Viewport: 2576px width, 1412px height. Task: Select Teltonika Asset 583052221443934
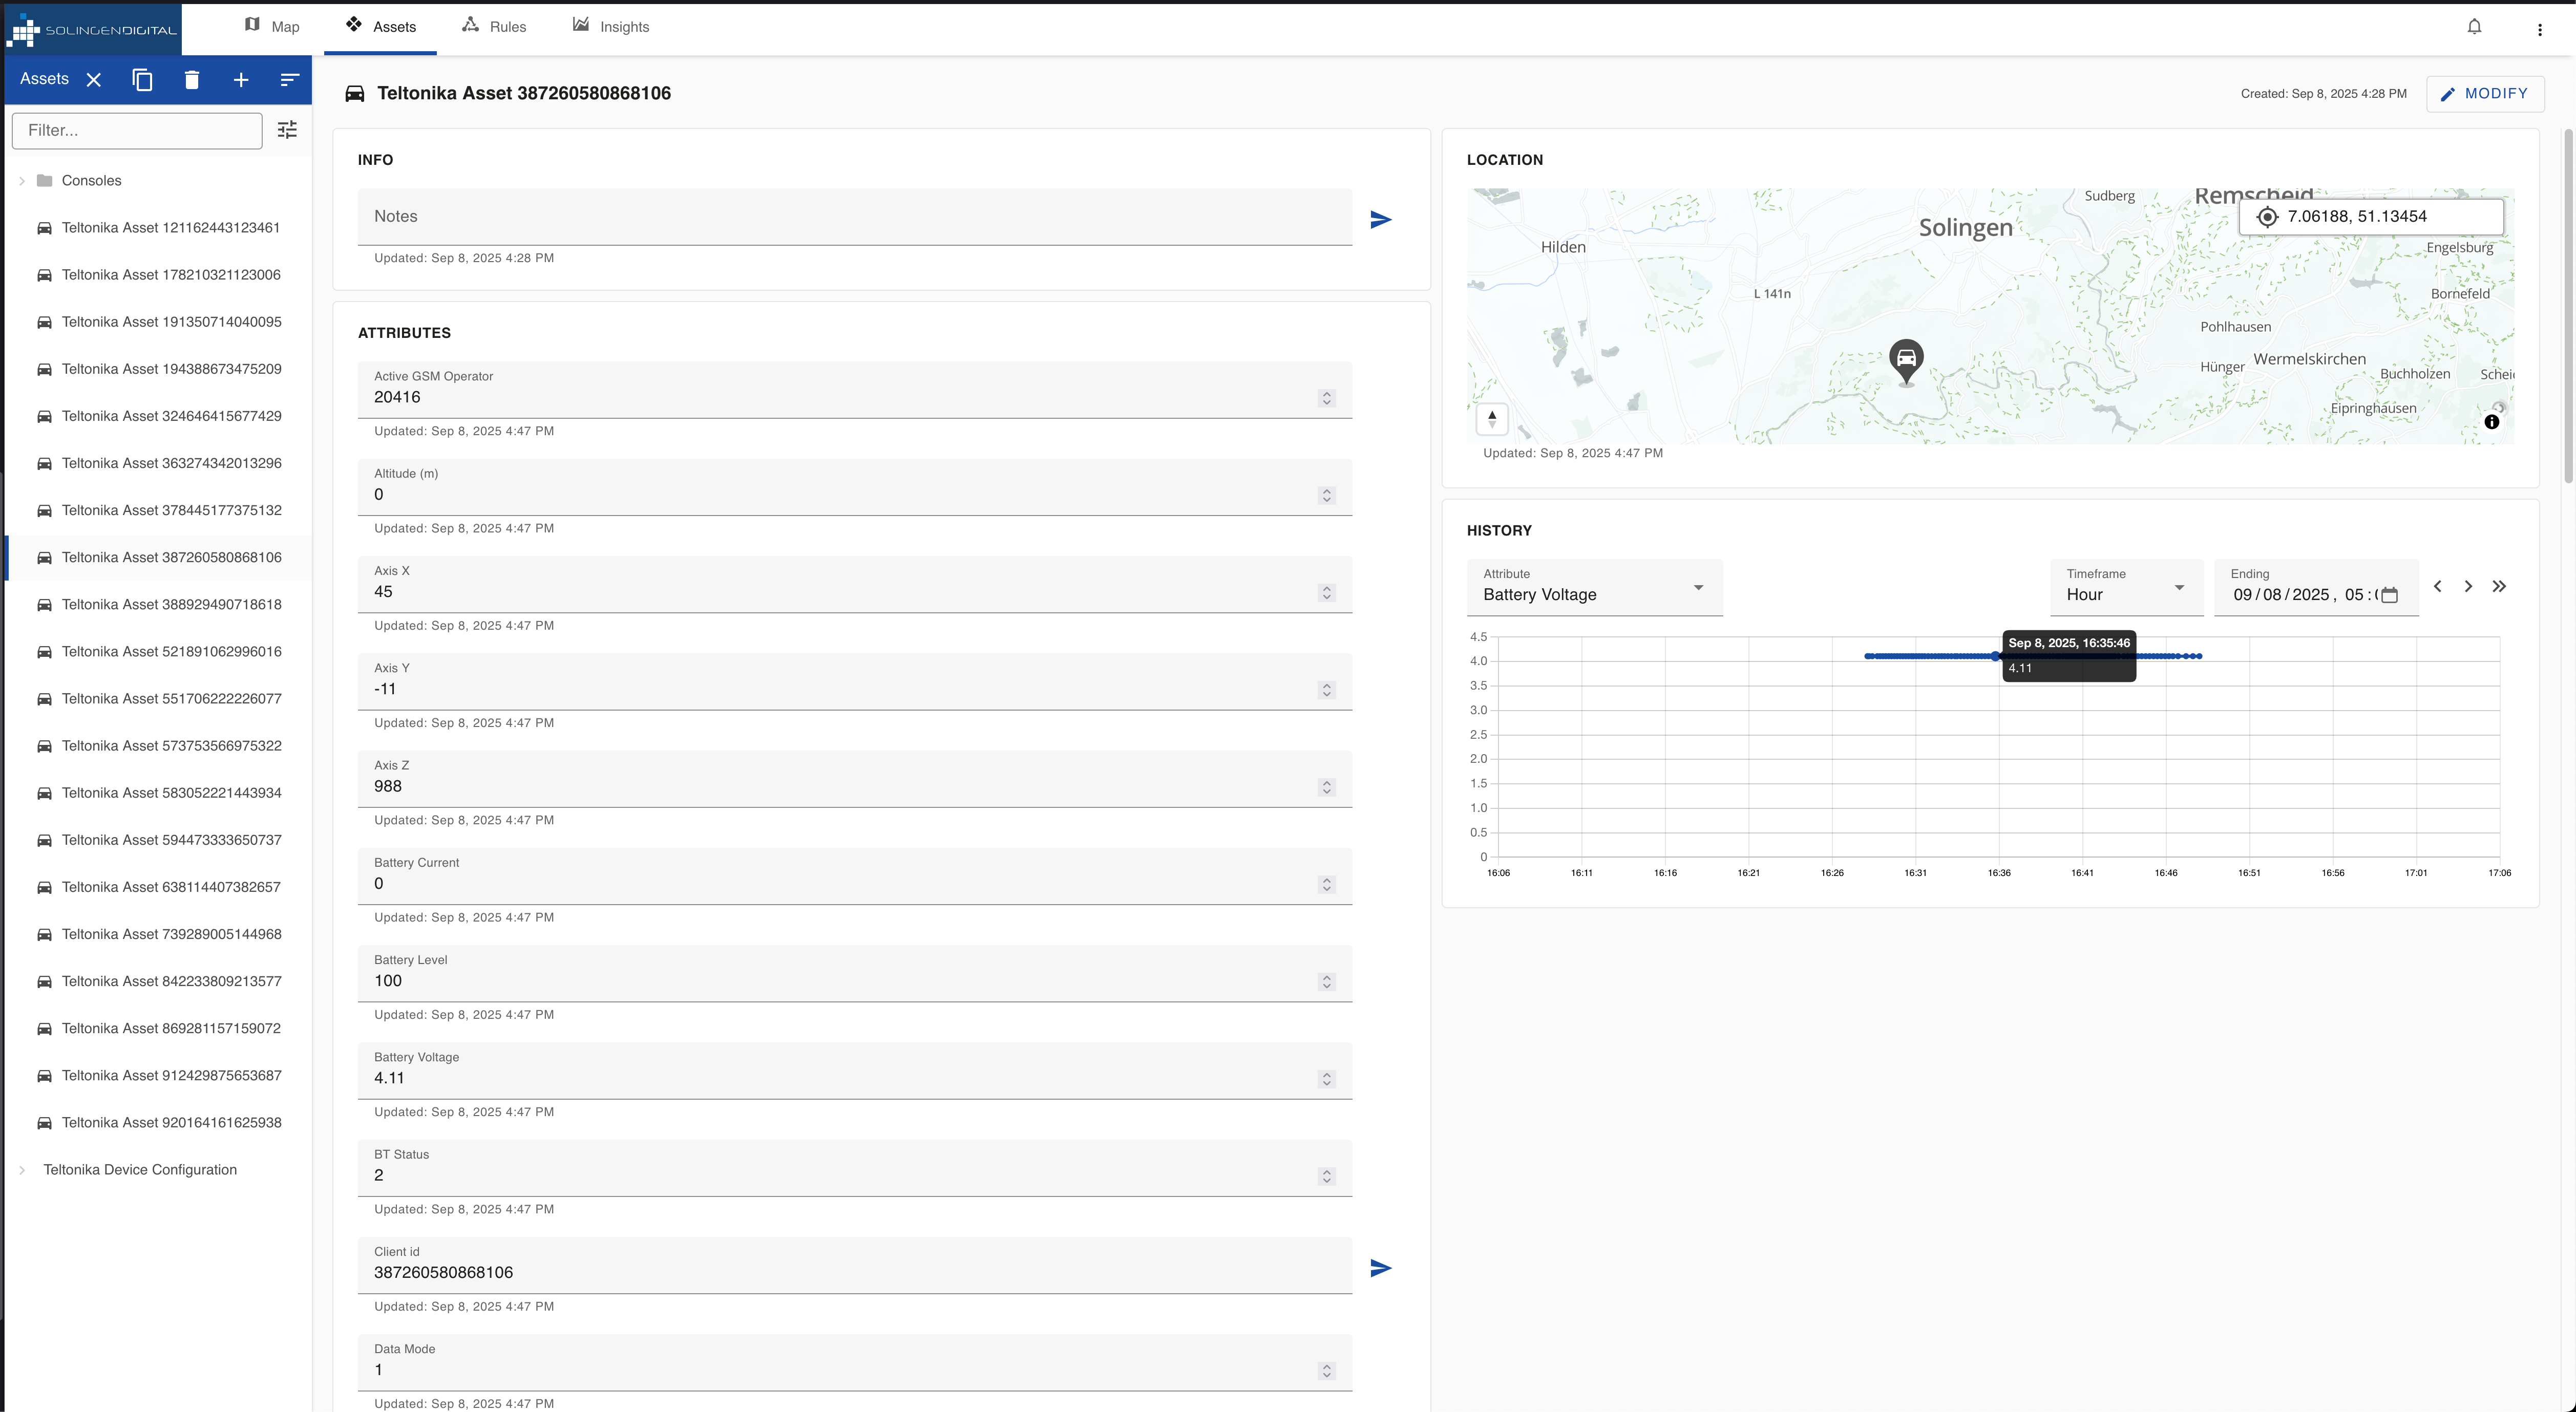(x=171, y=793)
